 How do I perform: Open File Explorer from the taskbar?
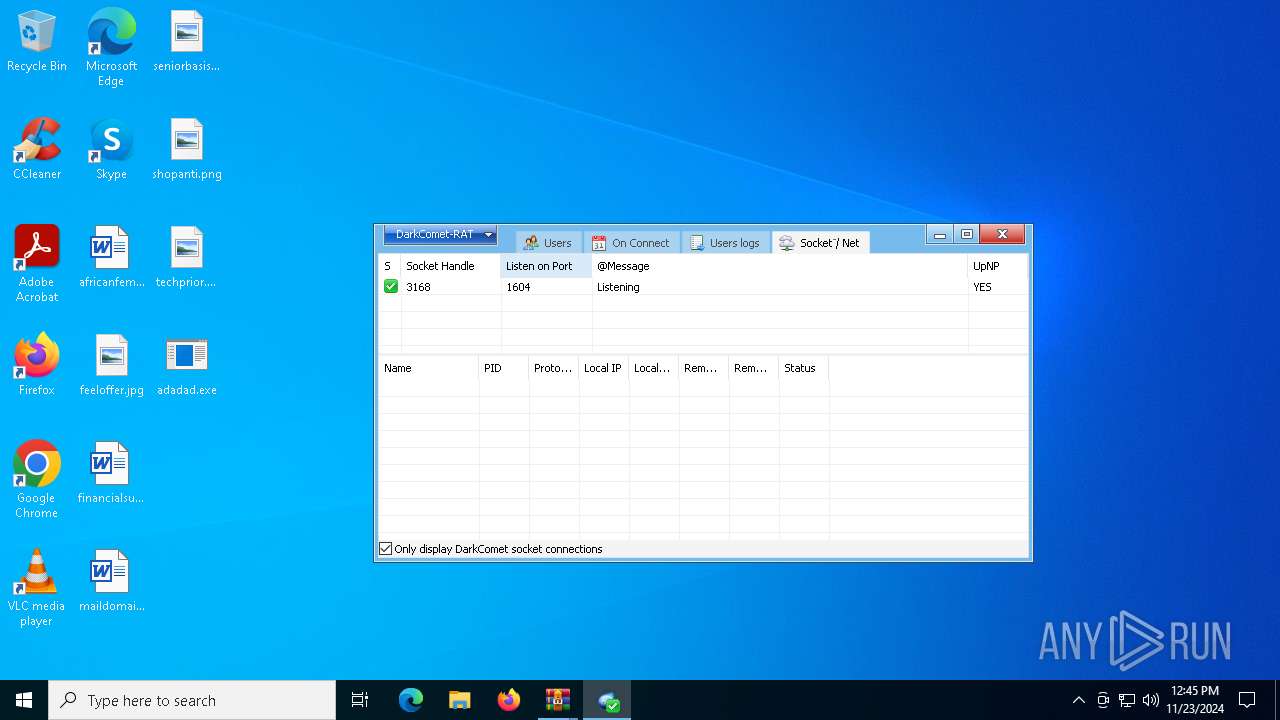[x=459, y=700]
